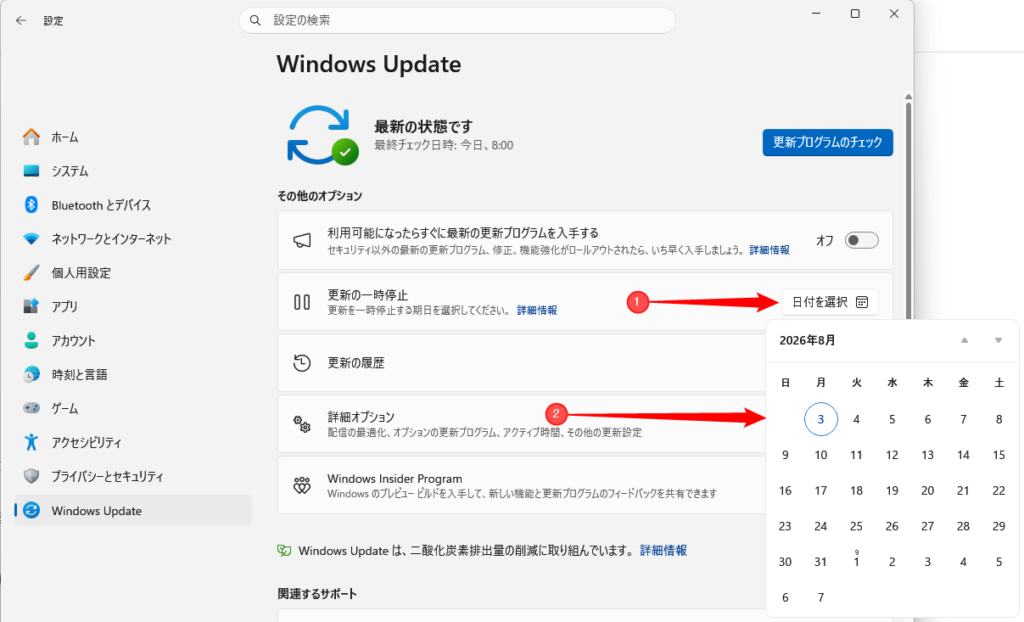1024x622 pixels.
Task: Select August 10 in the calendar
Action: (x=821, y=455)
